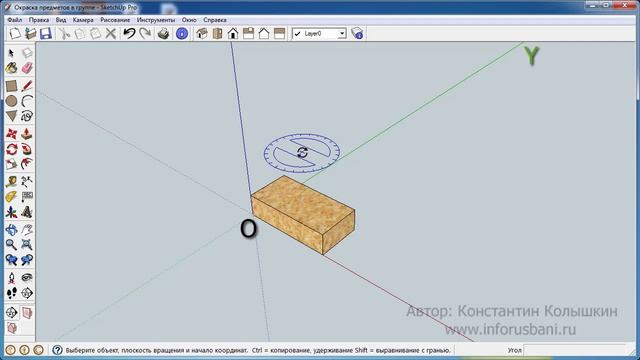Select the Pan hand tool
This screenshot has width=640, height=360.
27,230
